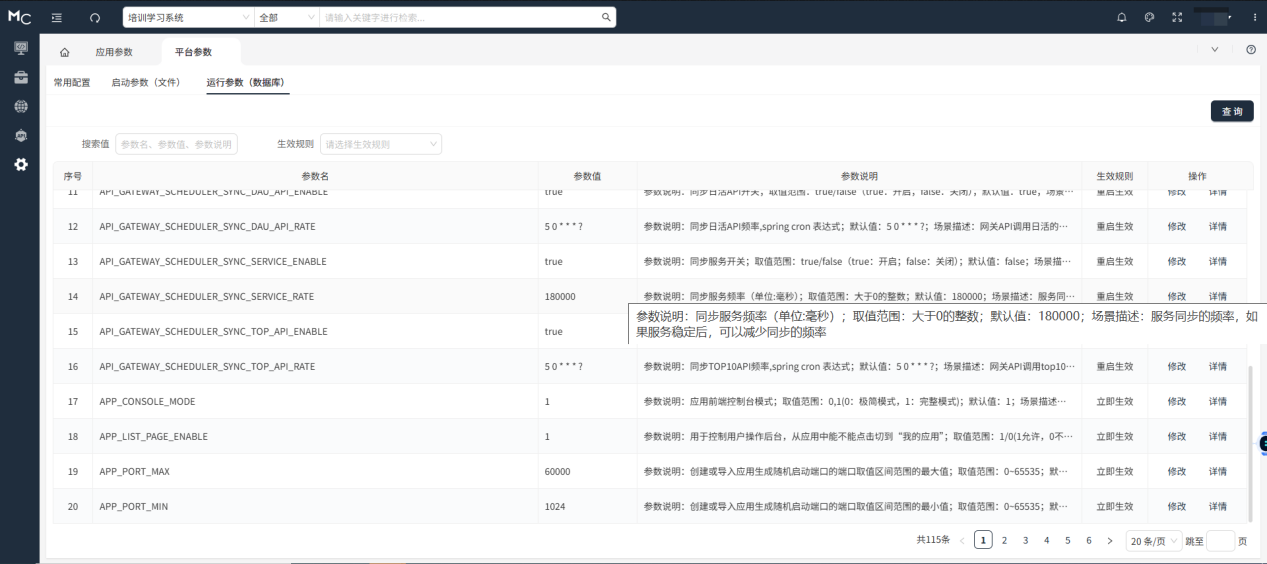Open the user account dropdown in header

[x=1216, y=17]
